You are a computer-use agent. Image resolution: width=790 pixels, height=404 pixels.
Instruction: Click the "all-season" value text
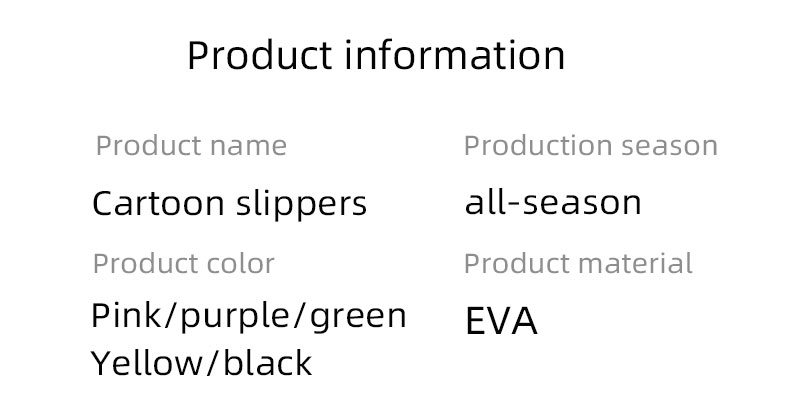coord(553,203)
